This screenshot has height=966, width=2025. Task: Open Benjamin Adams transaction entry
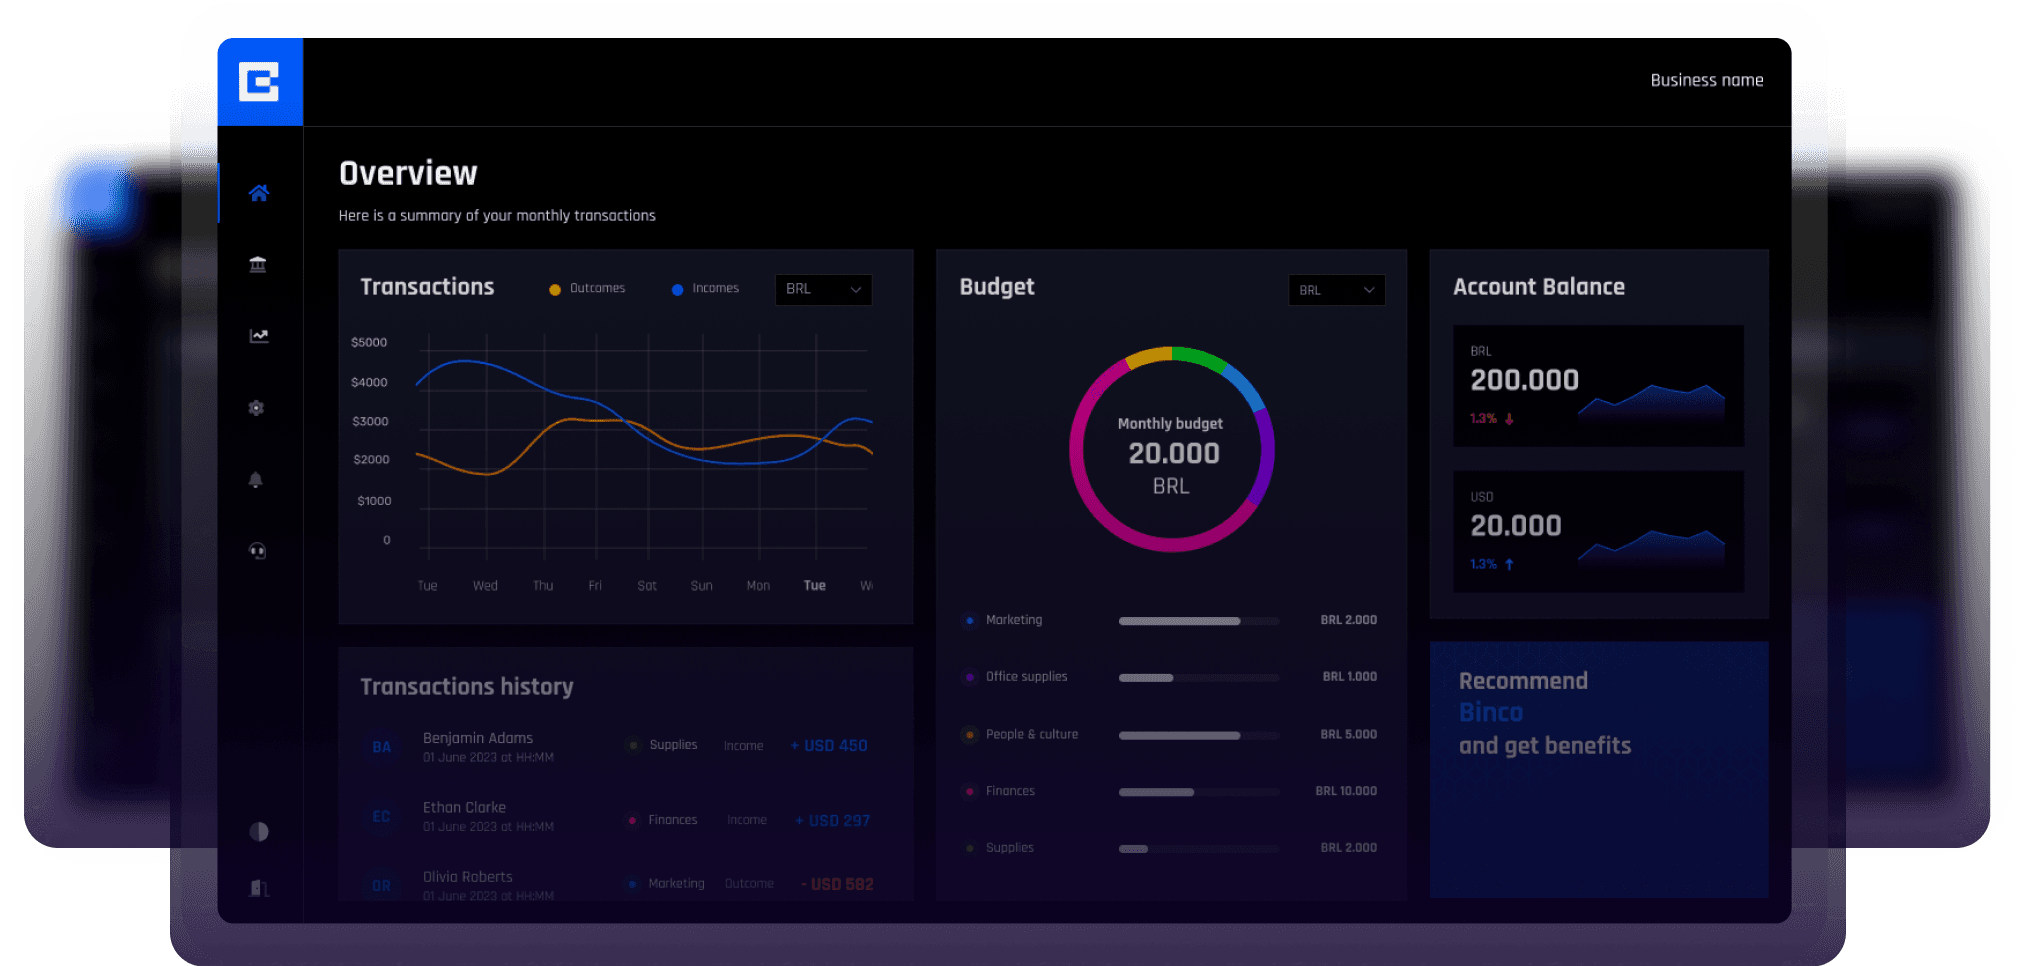click(478, 746)
